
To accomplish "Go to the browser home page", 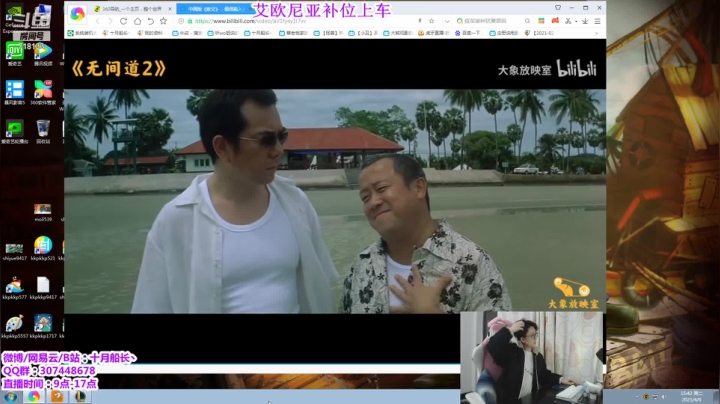I will tap(137, 21).
